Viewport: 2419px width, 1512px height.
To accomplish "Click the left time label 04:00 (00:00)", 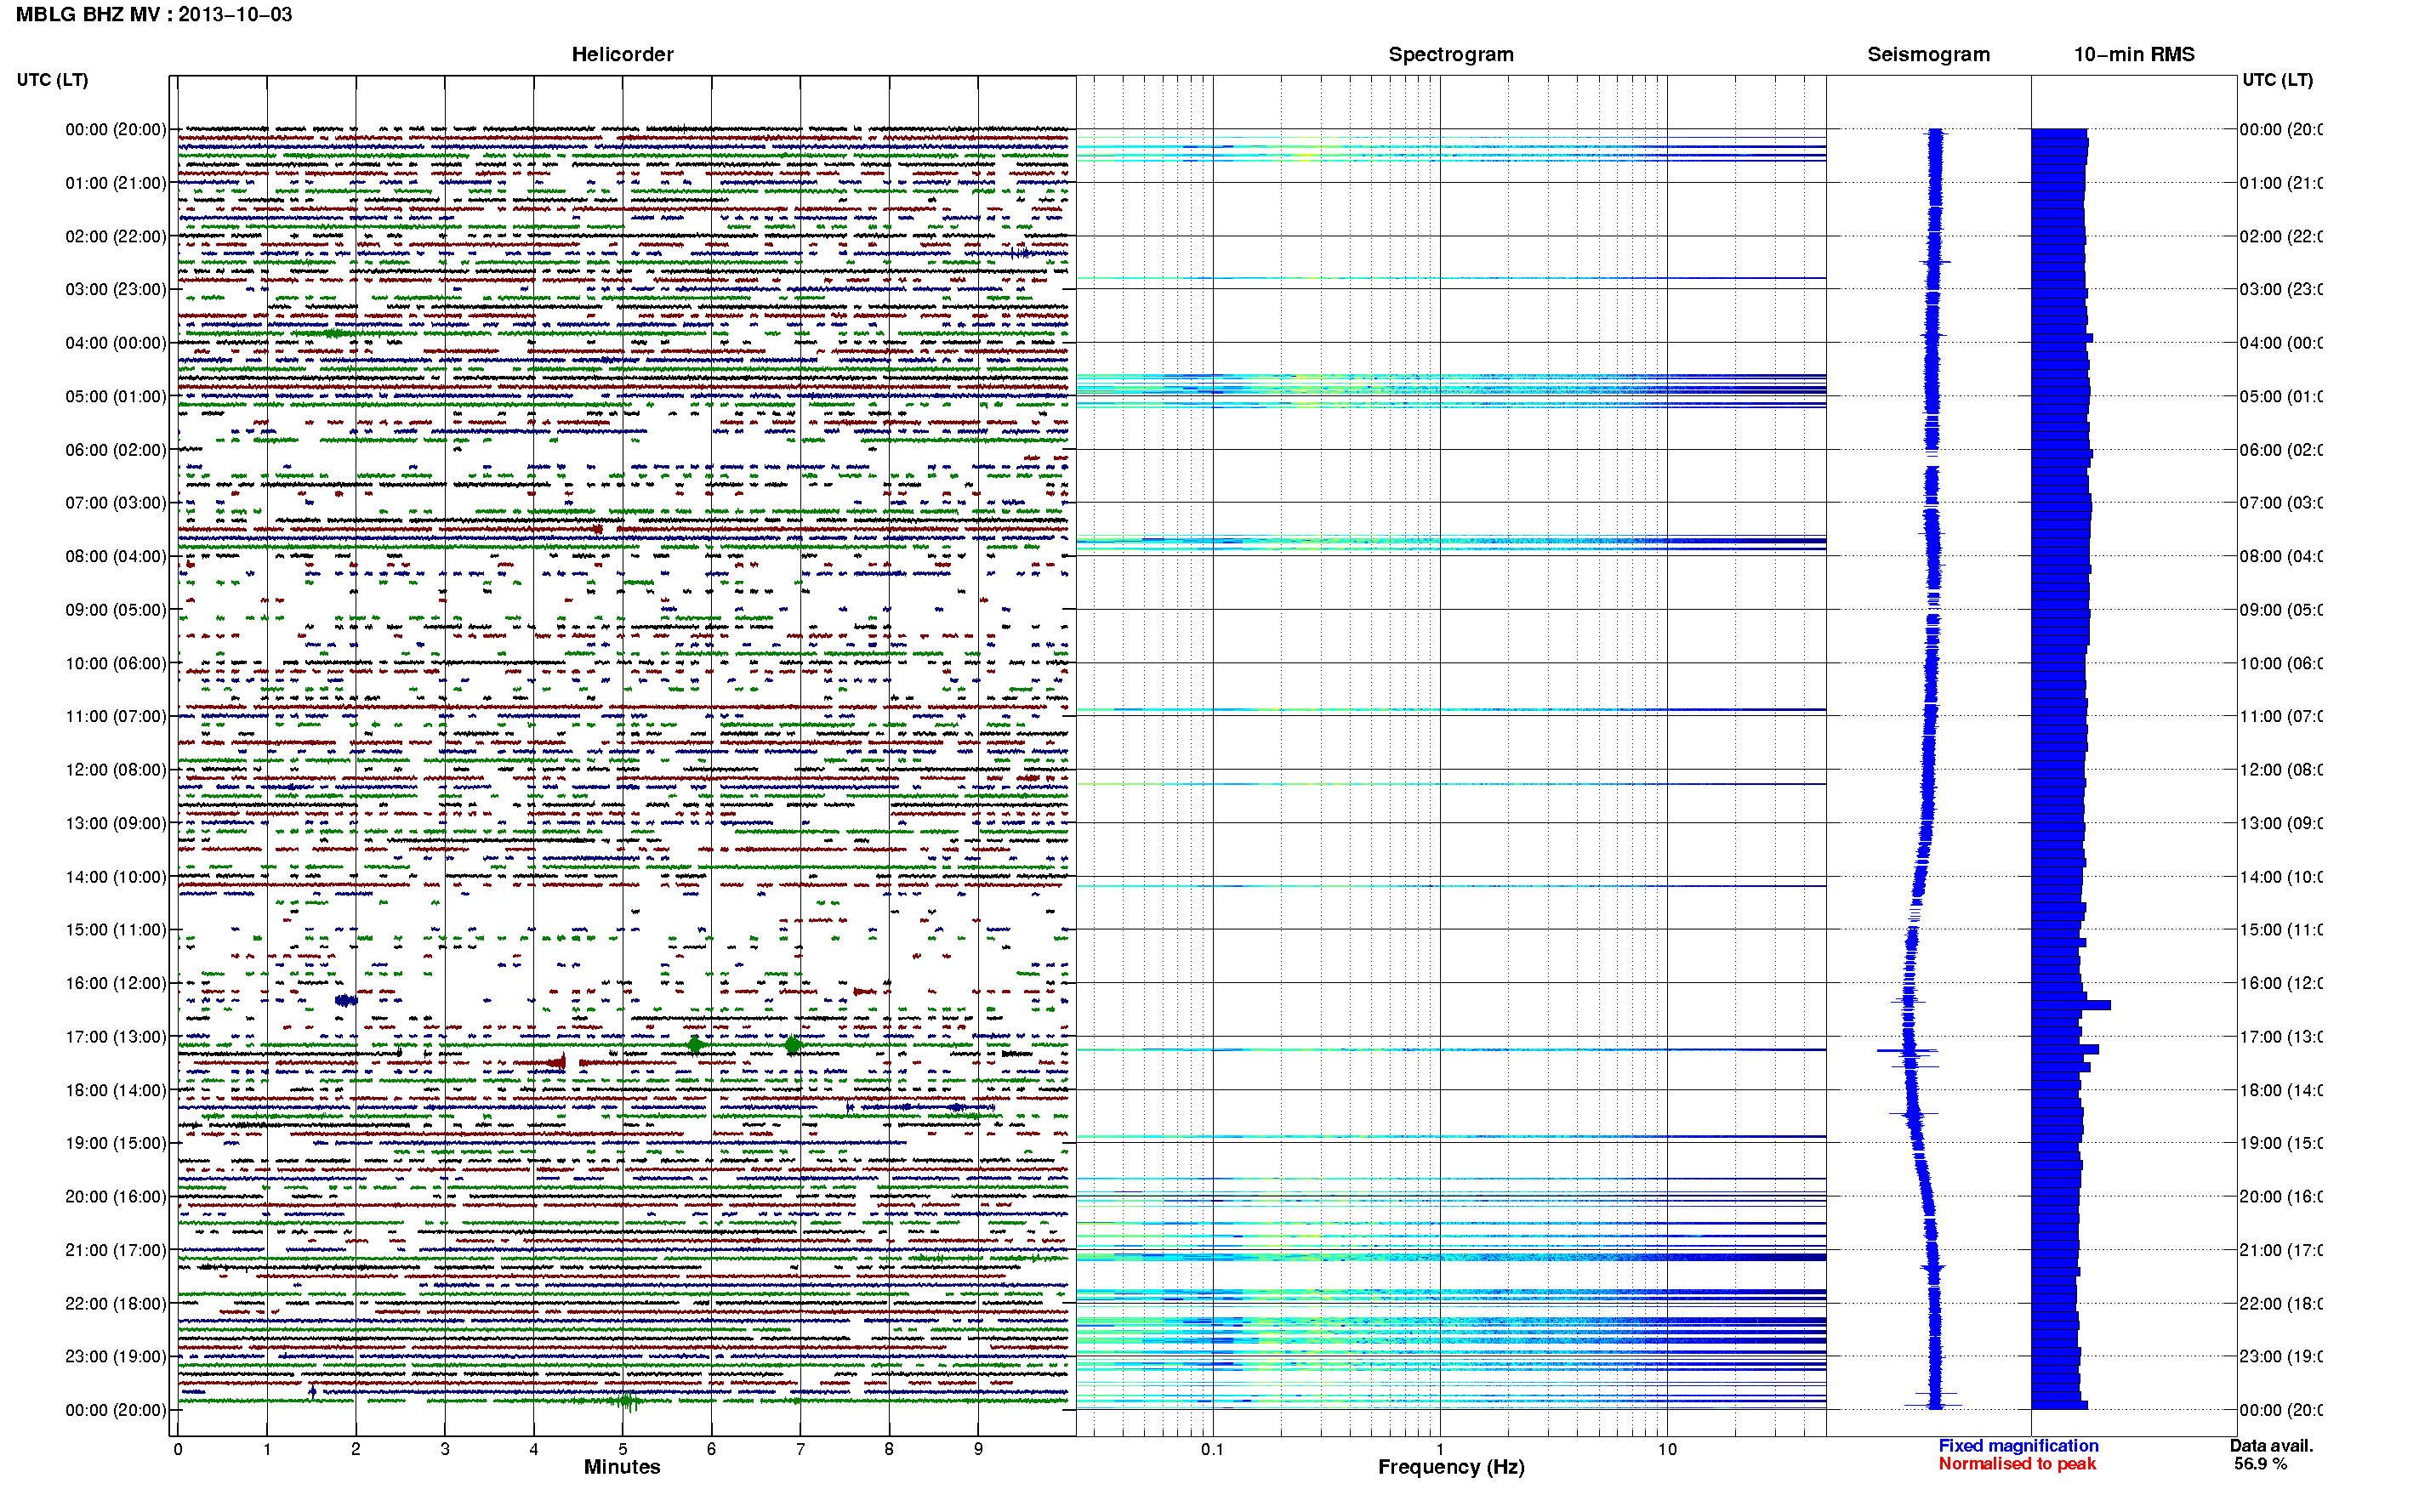I will pos(116,343).
